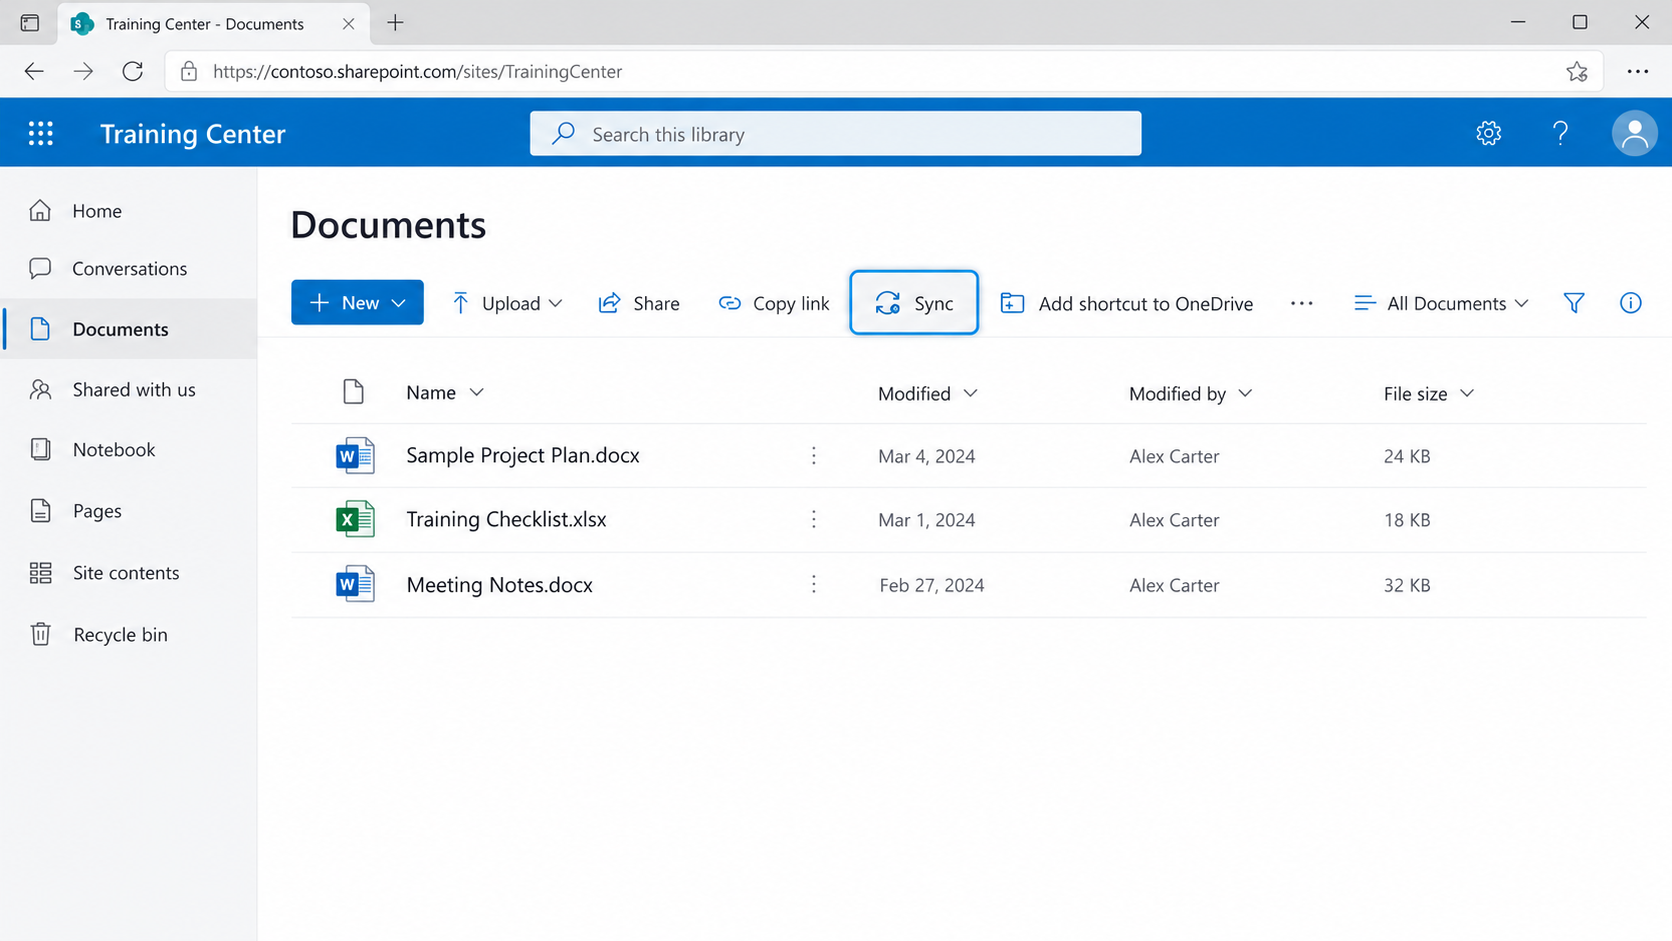1672x941 pixels.
Task: Show more toolbar commands ellipsis
Action: [1301, 303]
